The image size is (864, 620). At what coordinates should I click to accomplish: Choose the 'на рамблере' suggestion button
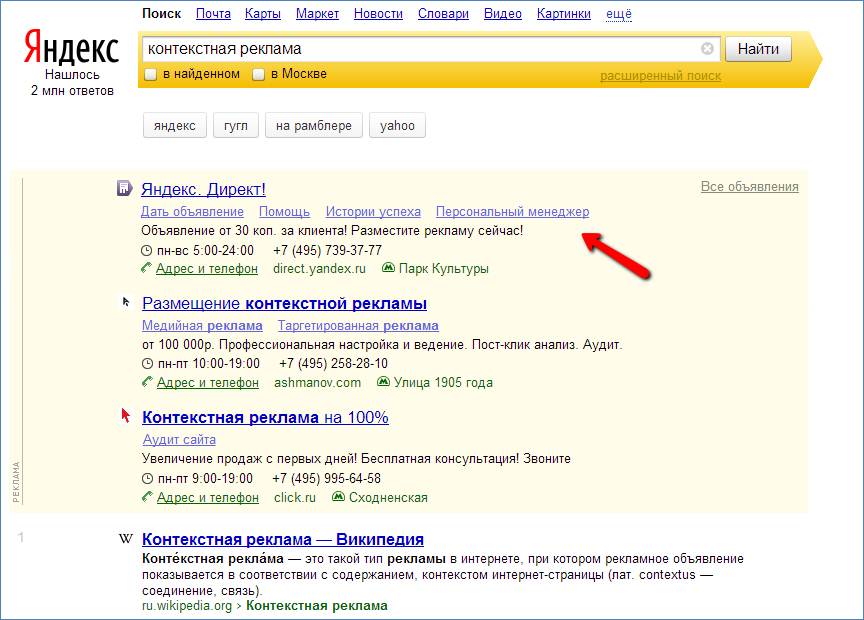click(x=314, y=125)
